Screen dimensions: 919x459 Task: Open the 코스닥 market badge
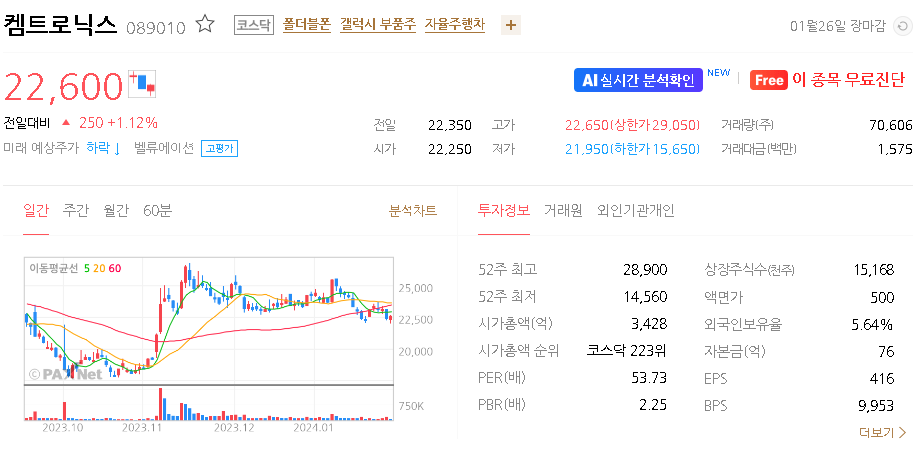254,25
